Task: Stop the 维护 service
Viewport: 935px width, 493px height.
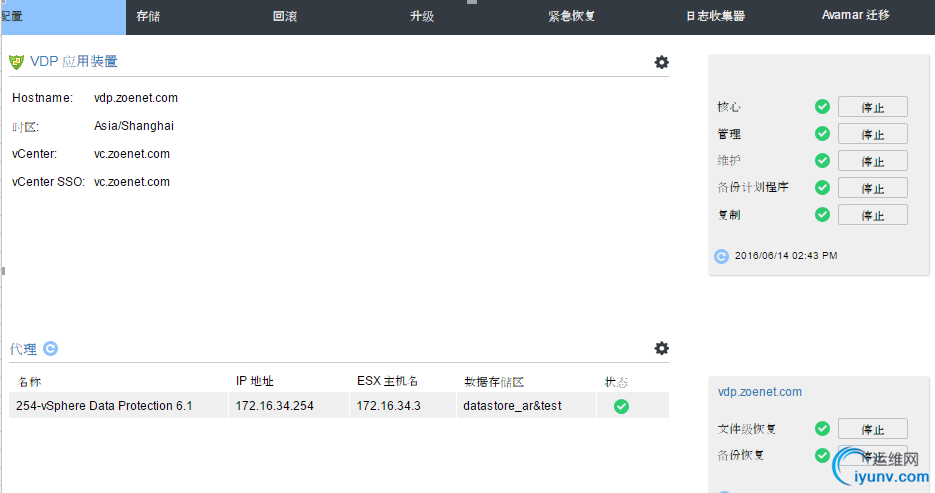Action: point(872,160)
